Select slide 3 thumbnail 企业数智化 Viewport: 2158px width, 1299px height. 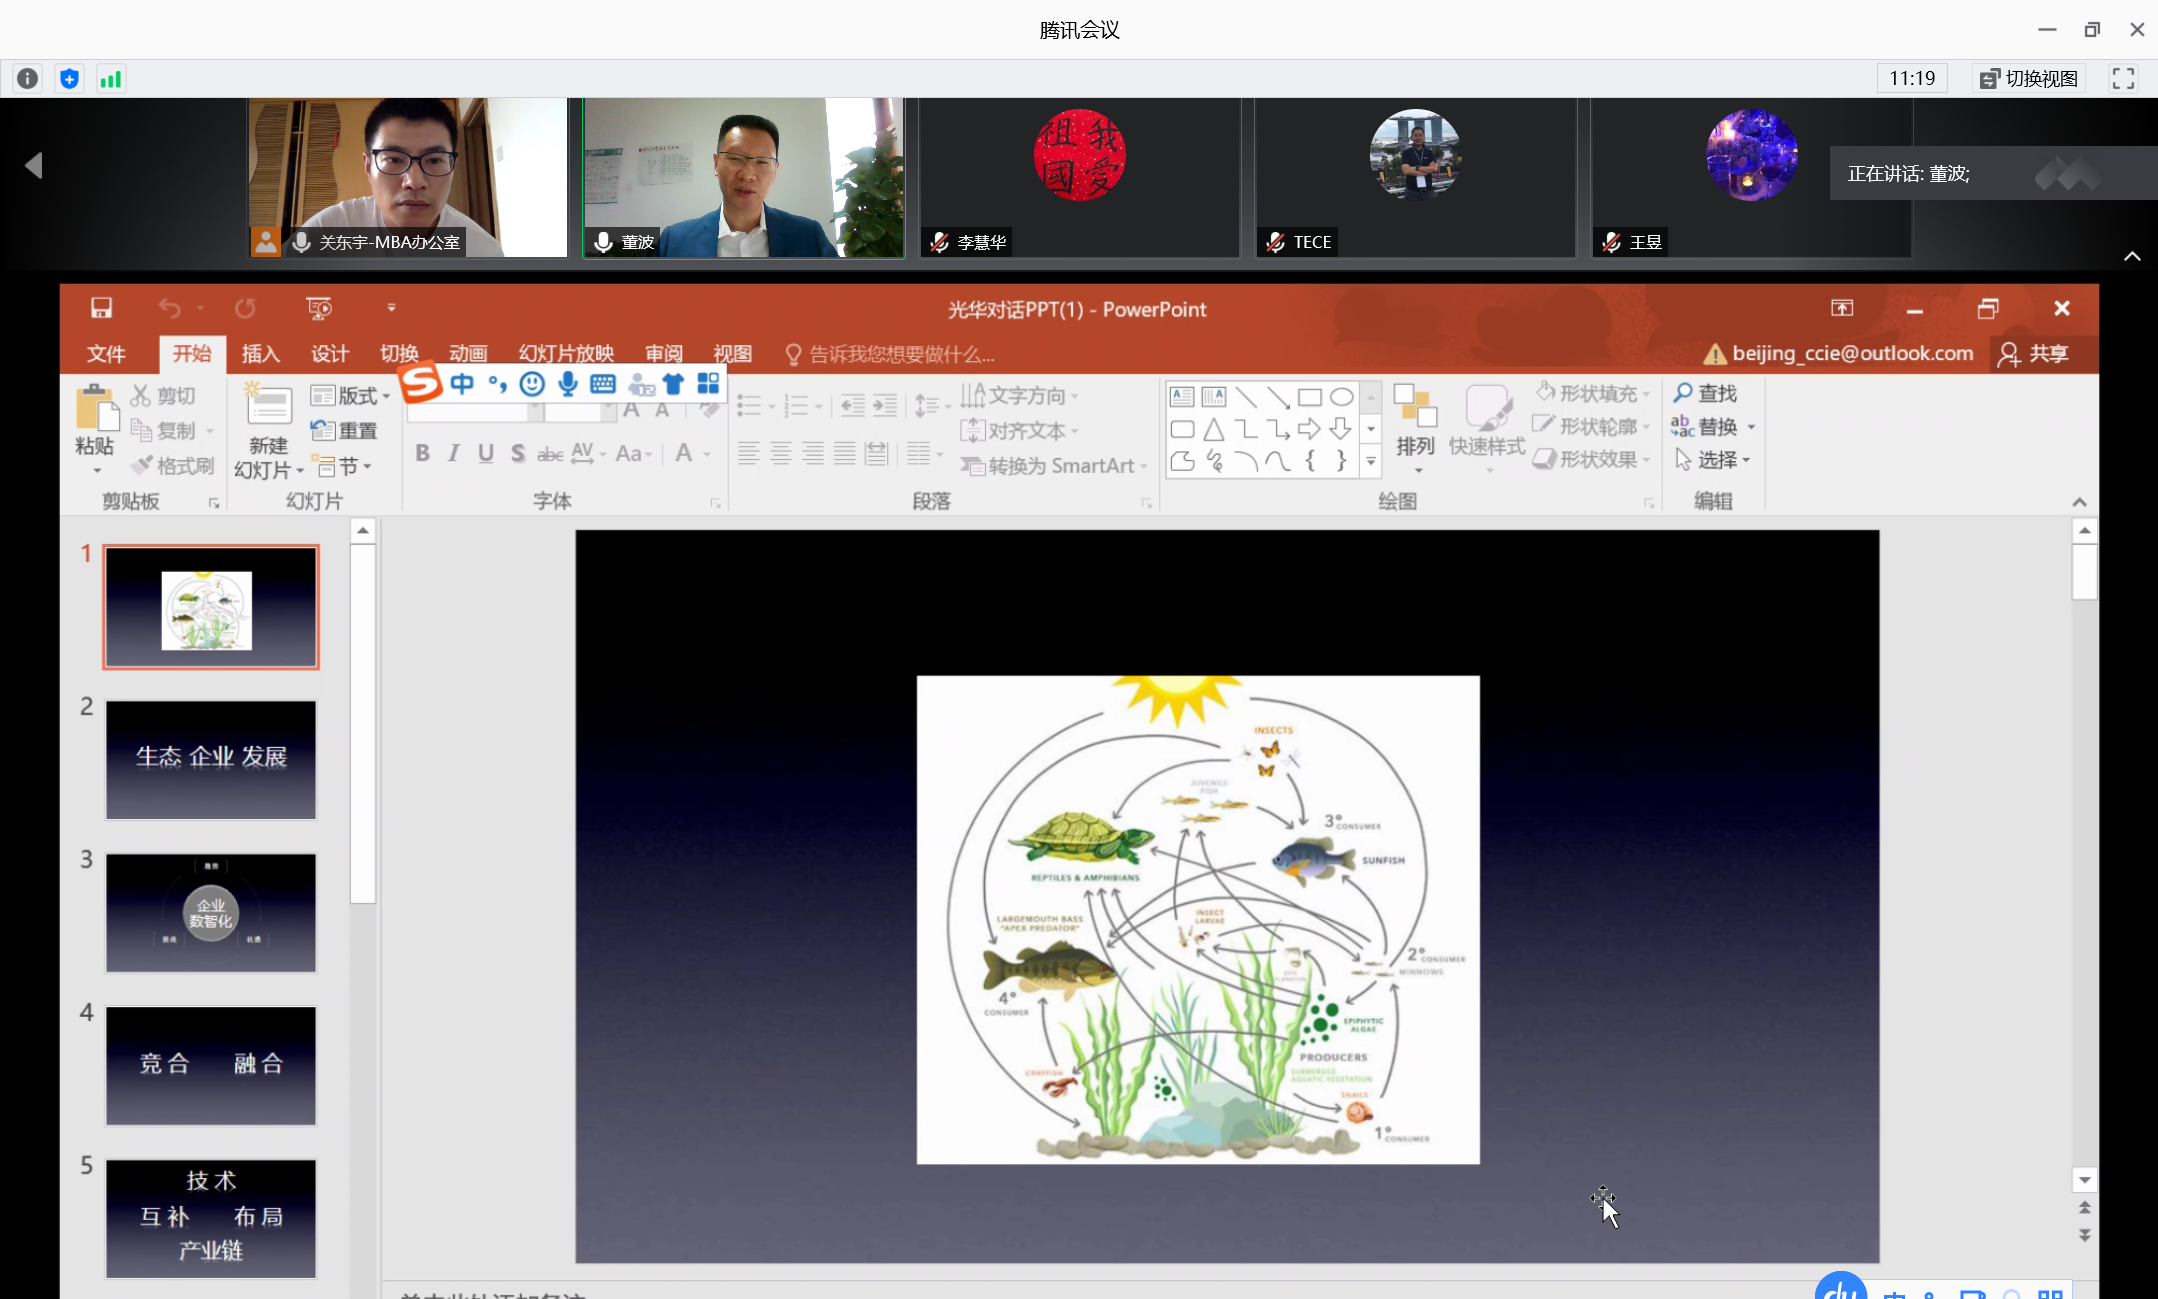211,913
